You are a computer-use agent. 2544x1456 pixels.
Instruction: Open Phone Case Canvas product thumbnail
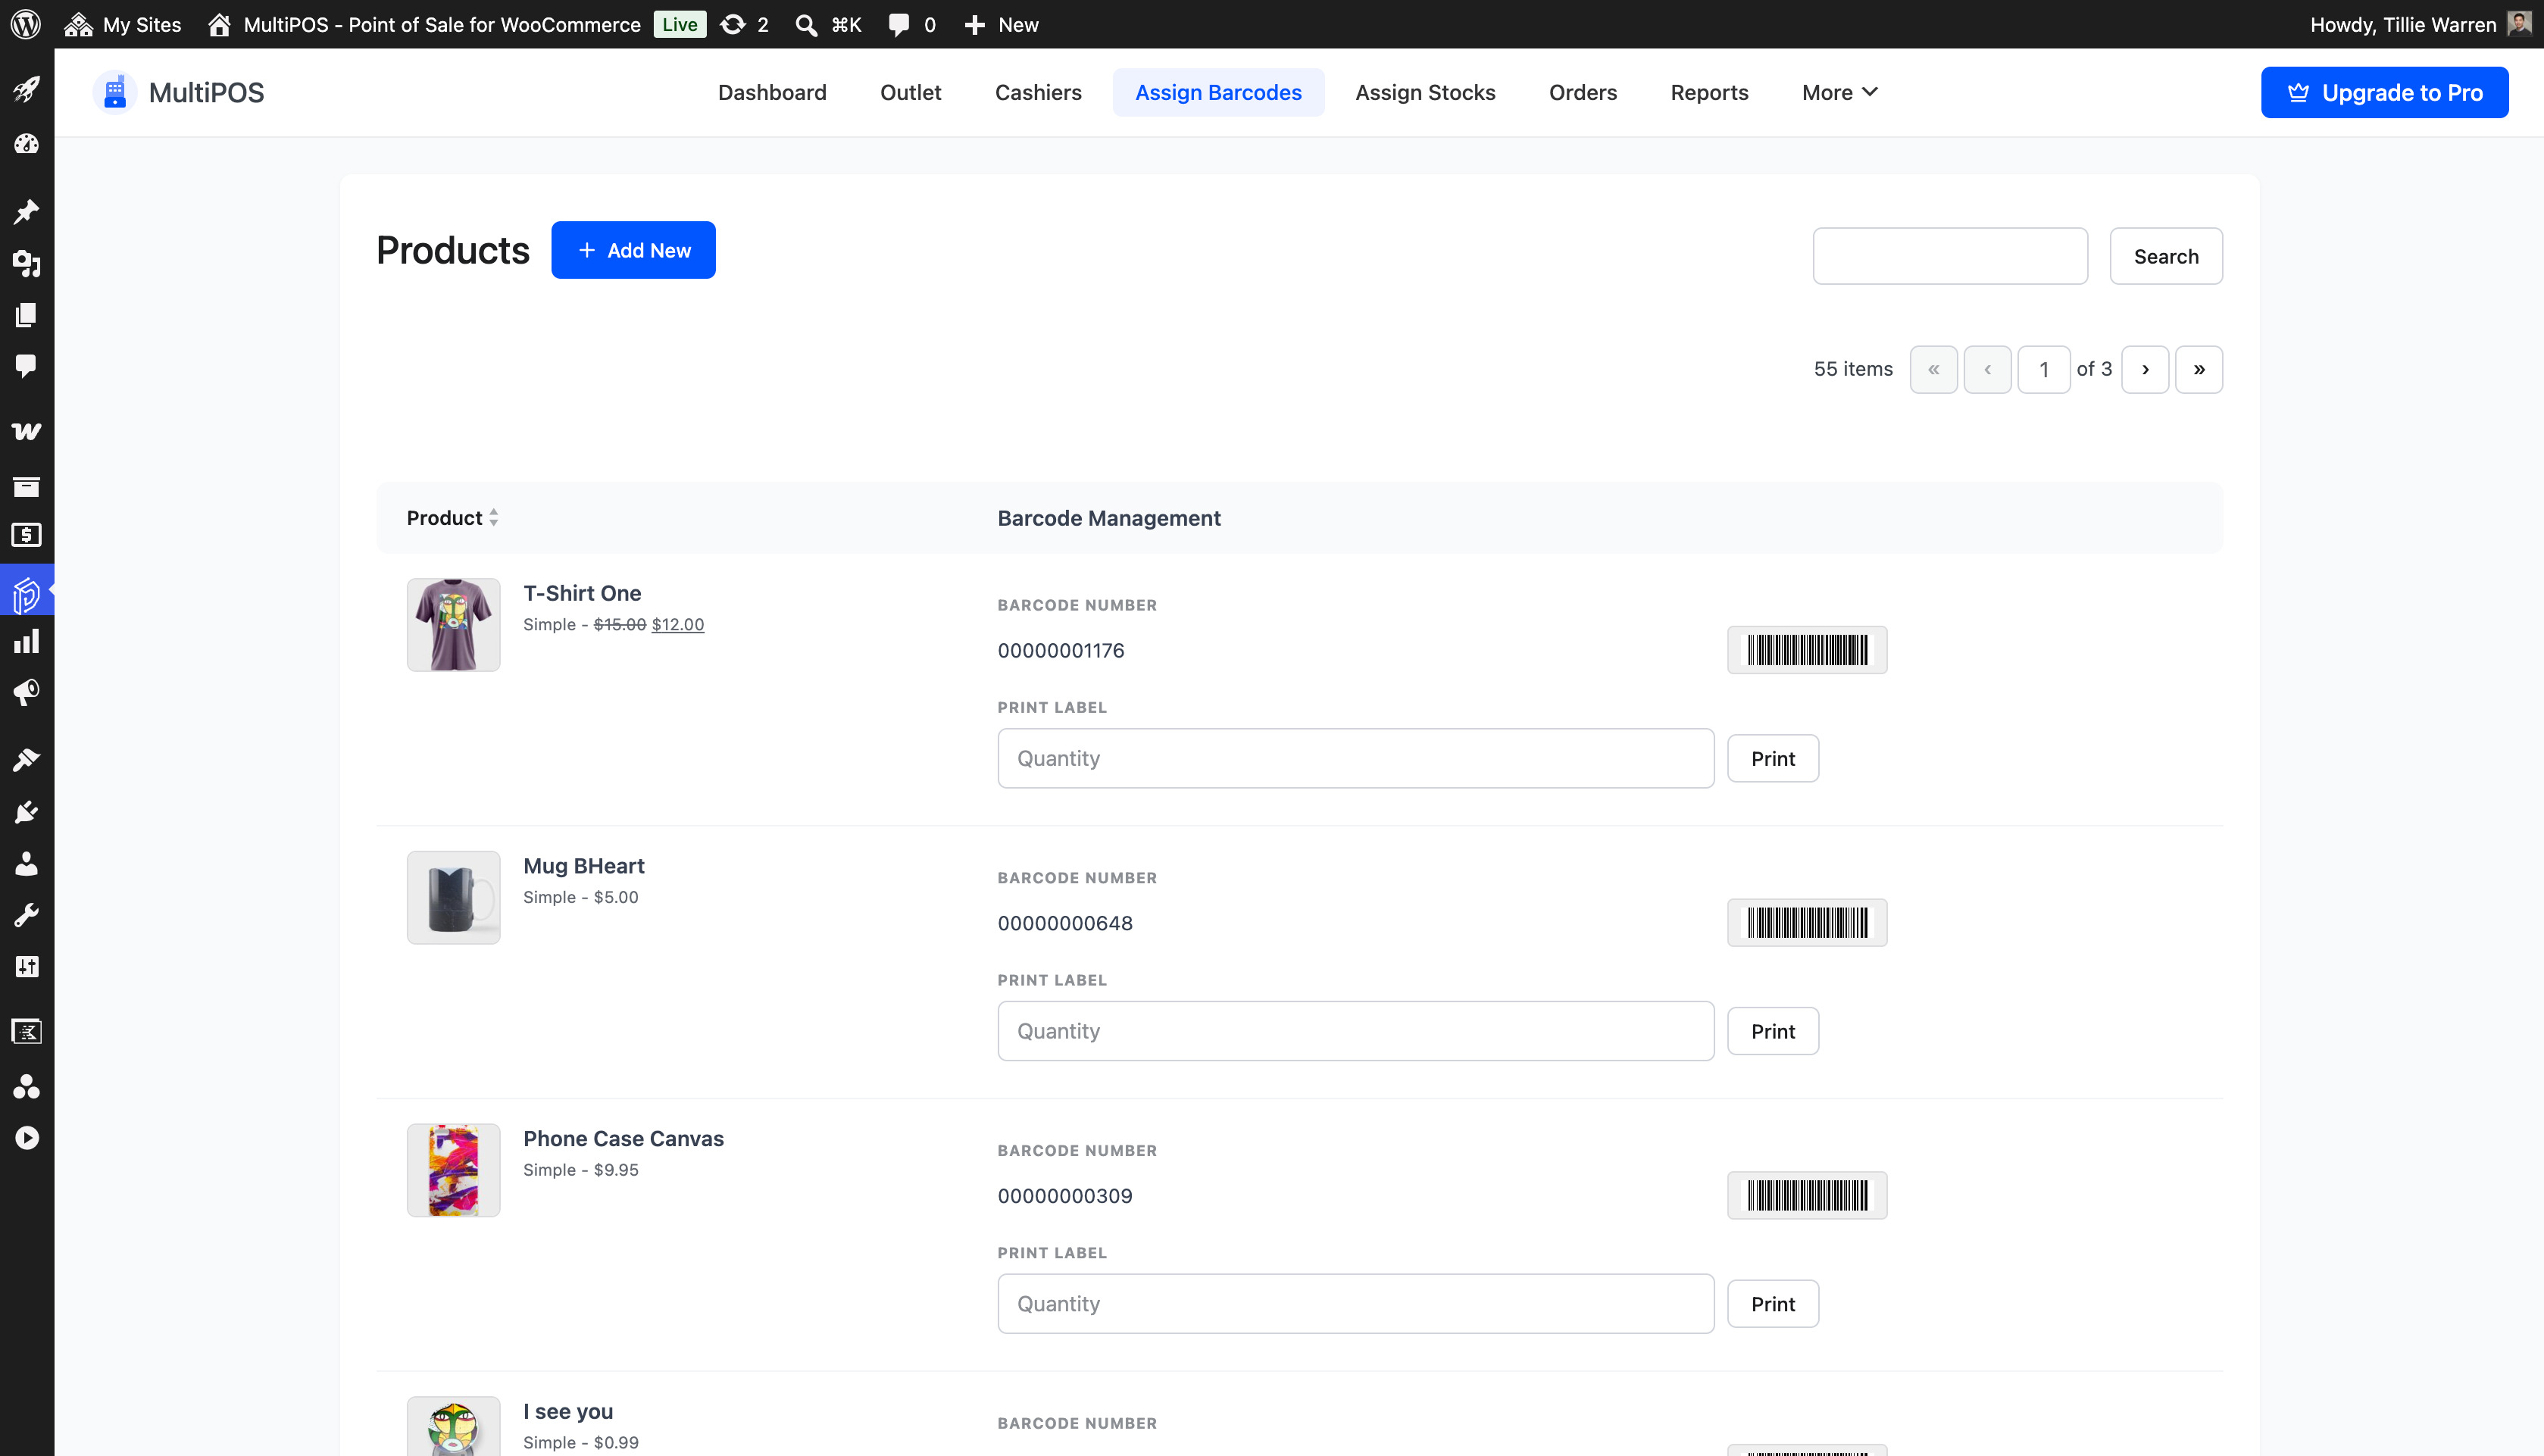tap(453, 1170)
